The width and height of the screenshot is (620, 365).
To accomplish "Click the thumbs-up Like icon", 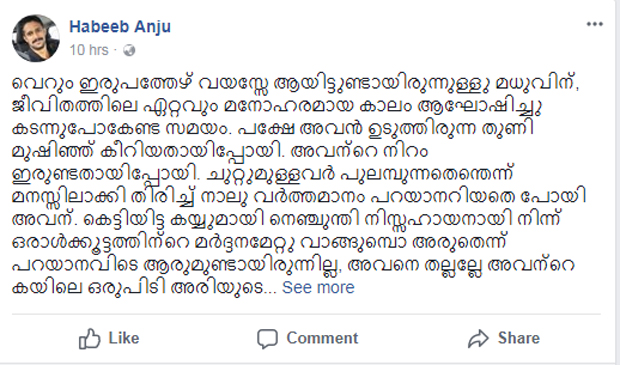I will pyautogui.click(x=89, y=339).
